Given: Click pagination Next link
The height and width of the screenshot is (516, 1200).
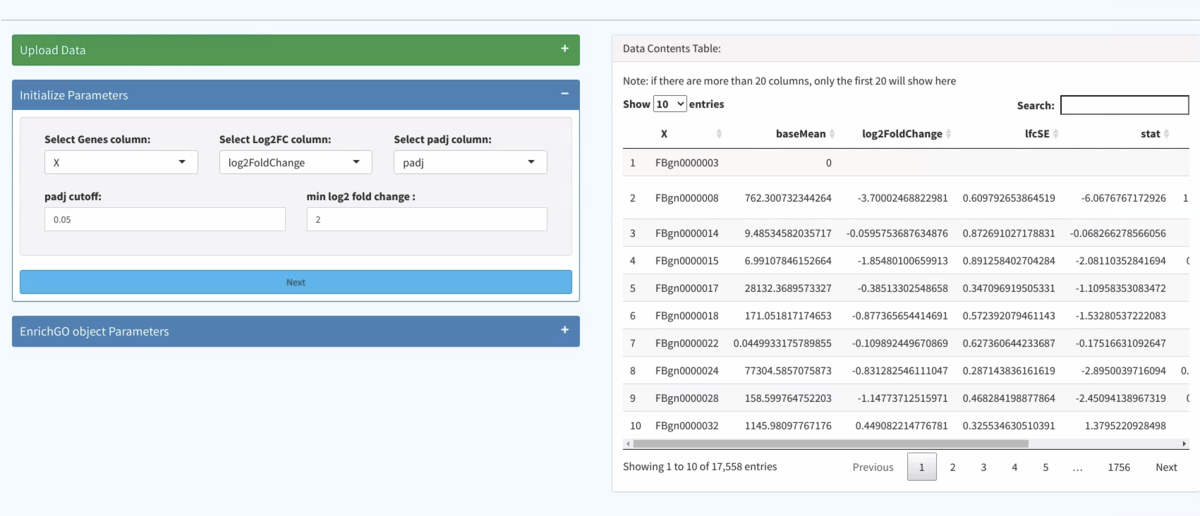Looking at the screenshot, I should coord(1166,467).
